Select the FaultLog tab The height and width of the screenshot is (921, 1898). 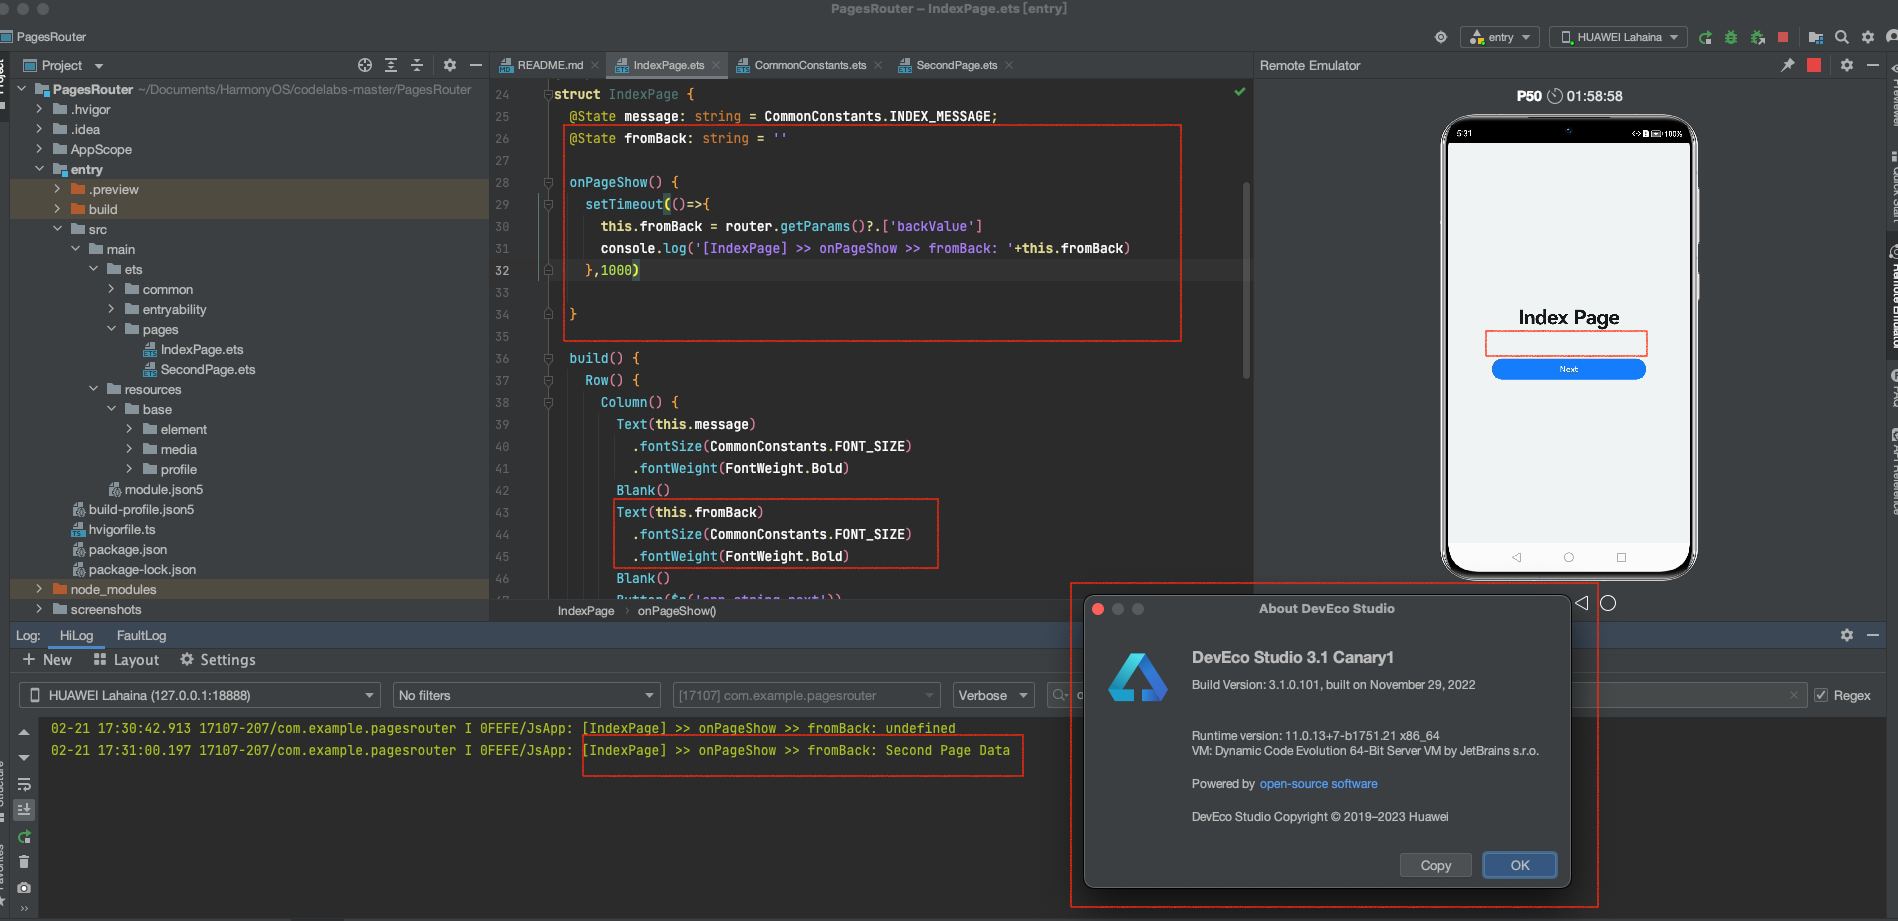141,635
